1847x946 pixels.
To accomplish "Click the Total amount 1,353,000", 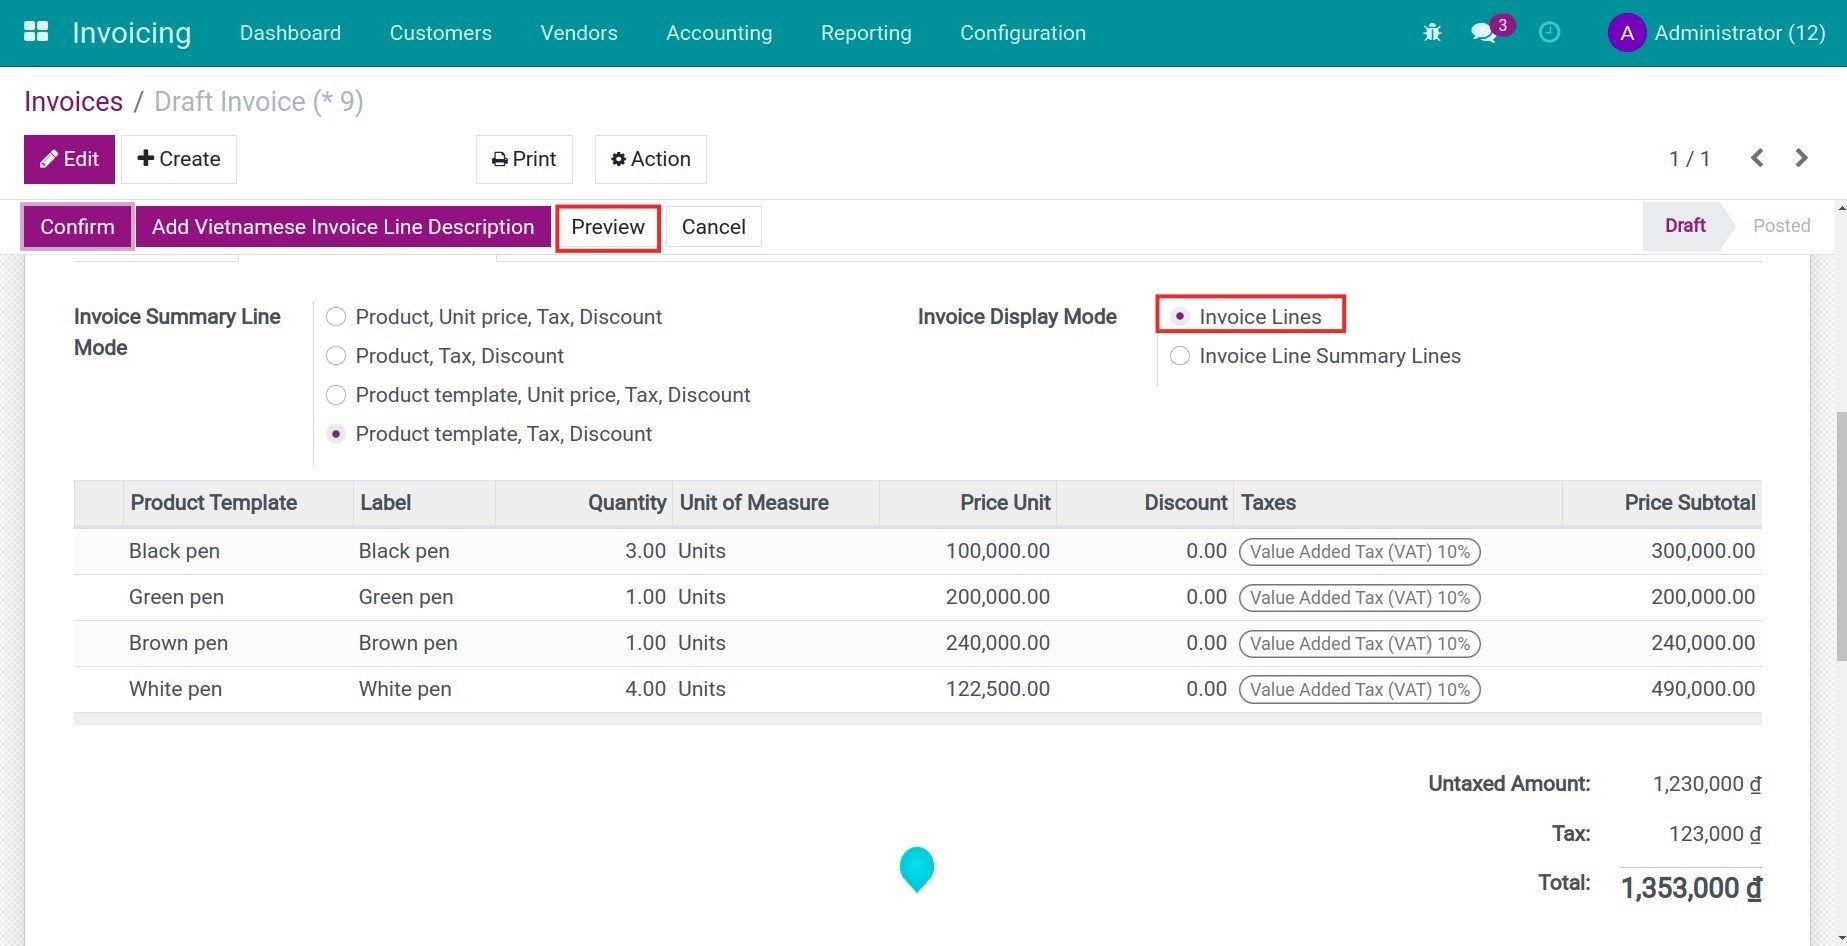I will pos(1688,887).
